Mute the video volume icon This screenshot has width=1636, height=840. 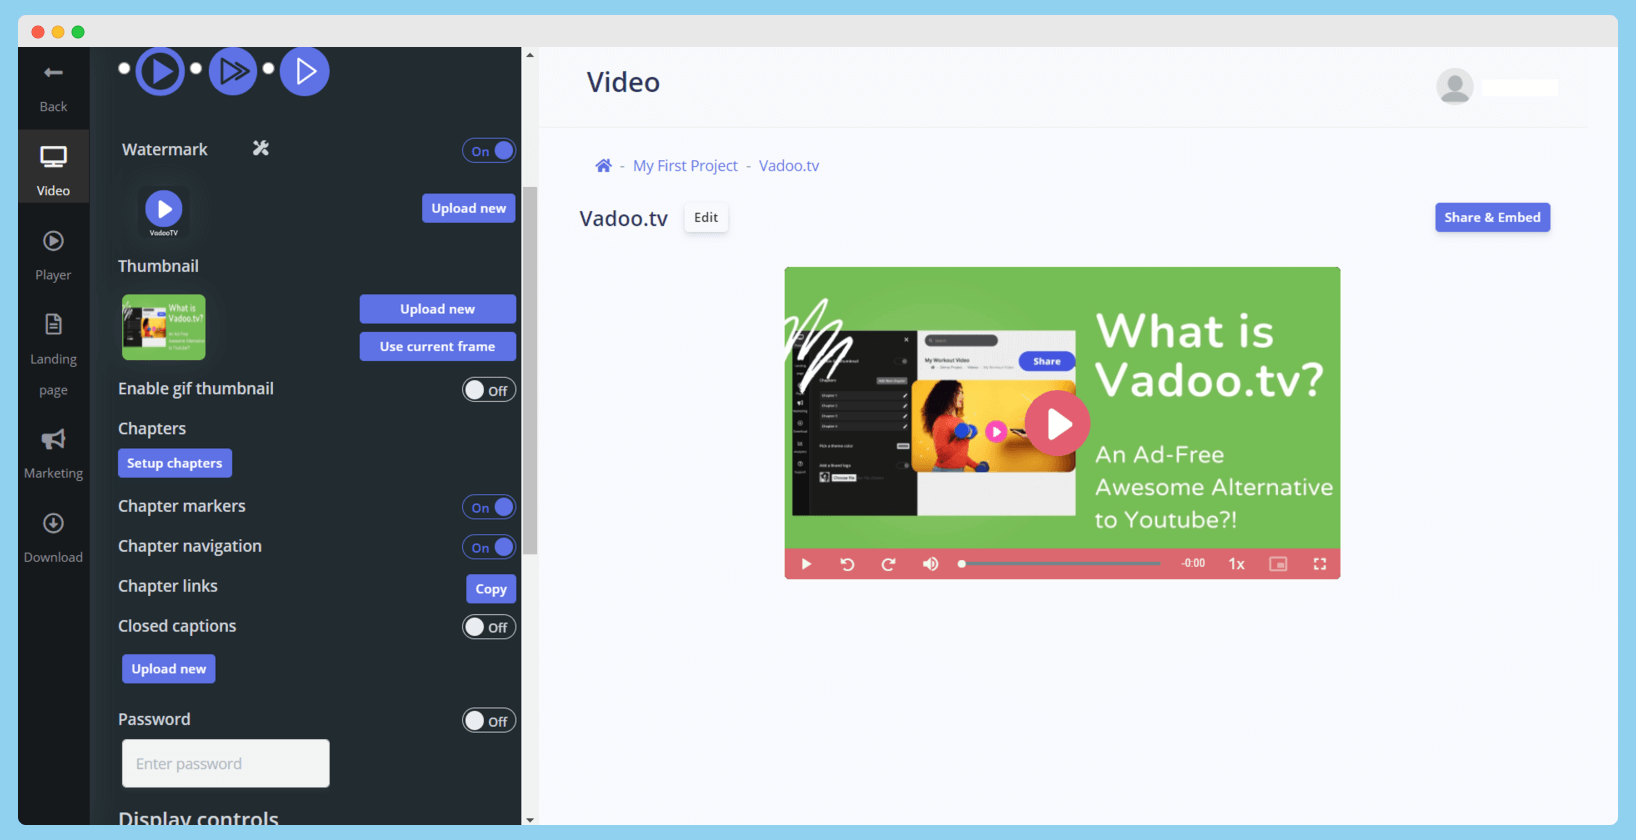click(x=930, y=564)
